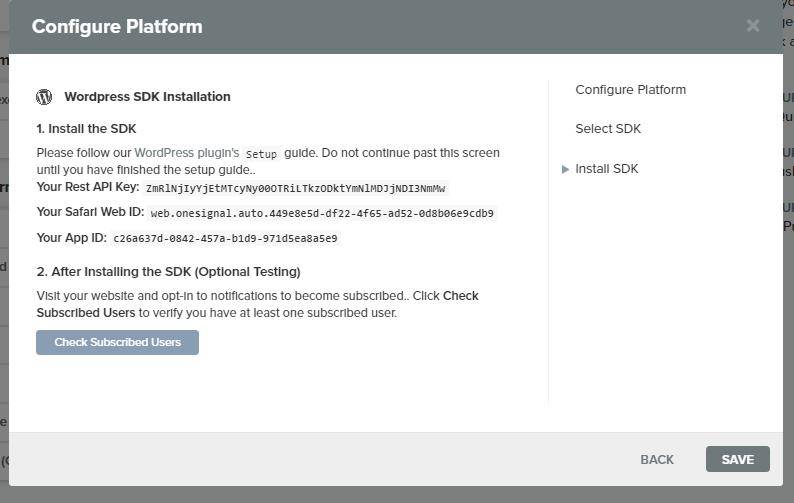Click the 'After Installing the SDK' heading
The width and height of the screenshot is (794, 503).
pyautogui.click(x=169, y=272)
